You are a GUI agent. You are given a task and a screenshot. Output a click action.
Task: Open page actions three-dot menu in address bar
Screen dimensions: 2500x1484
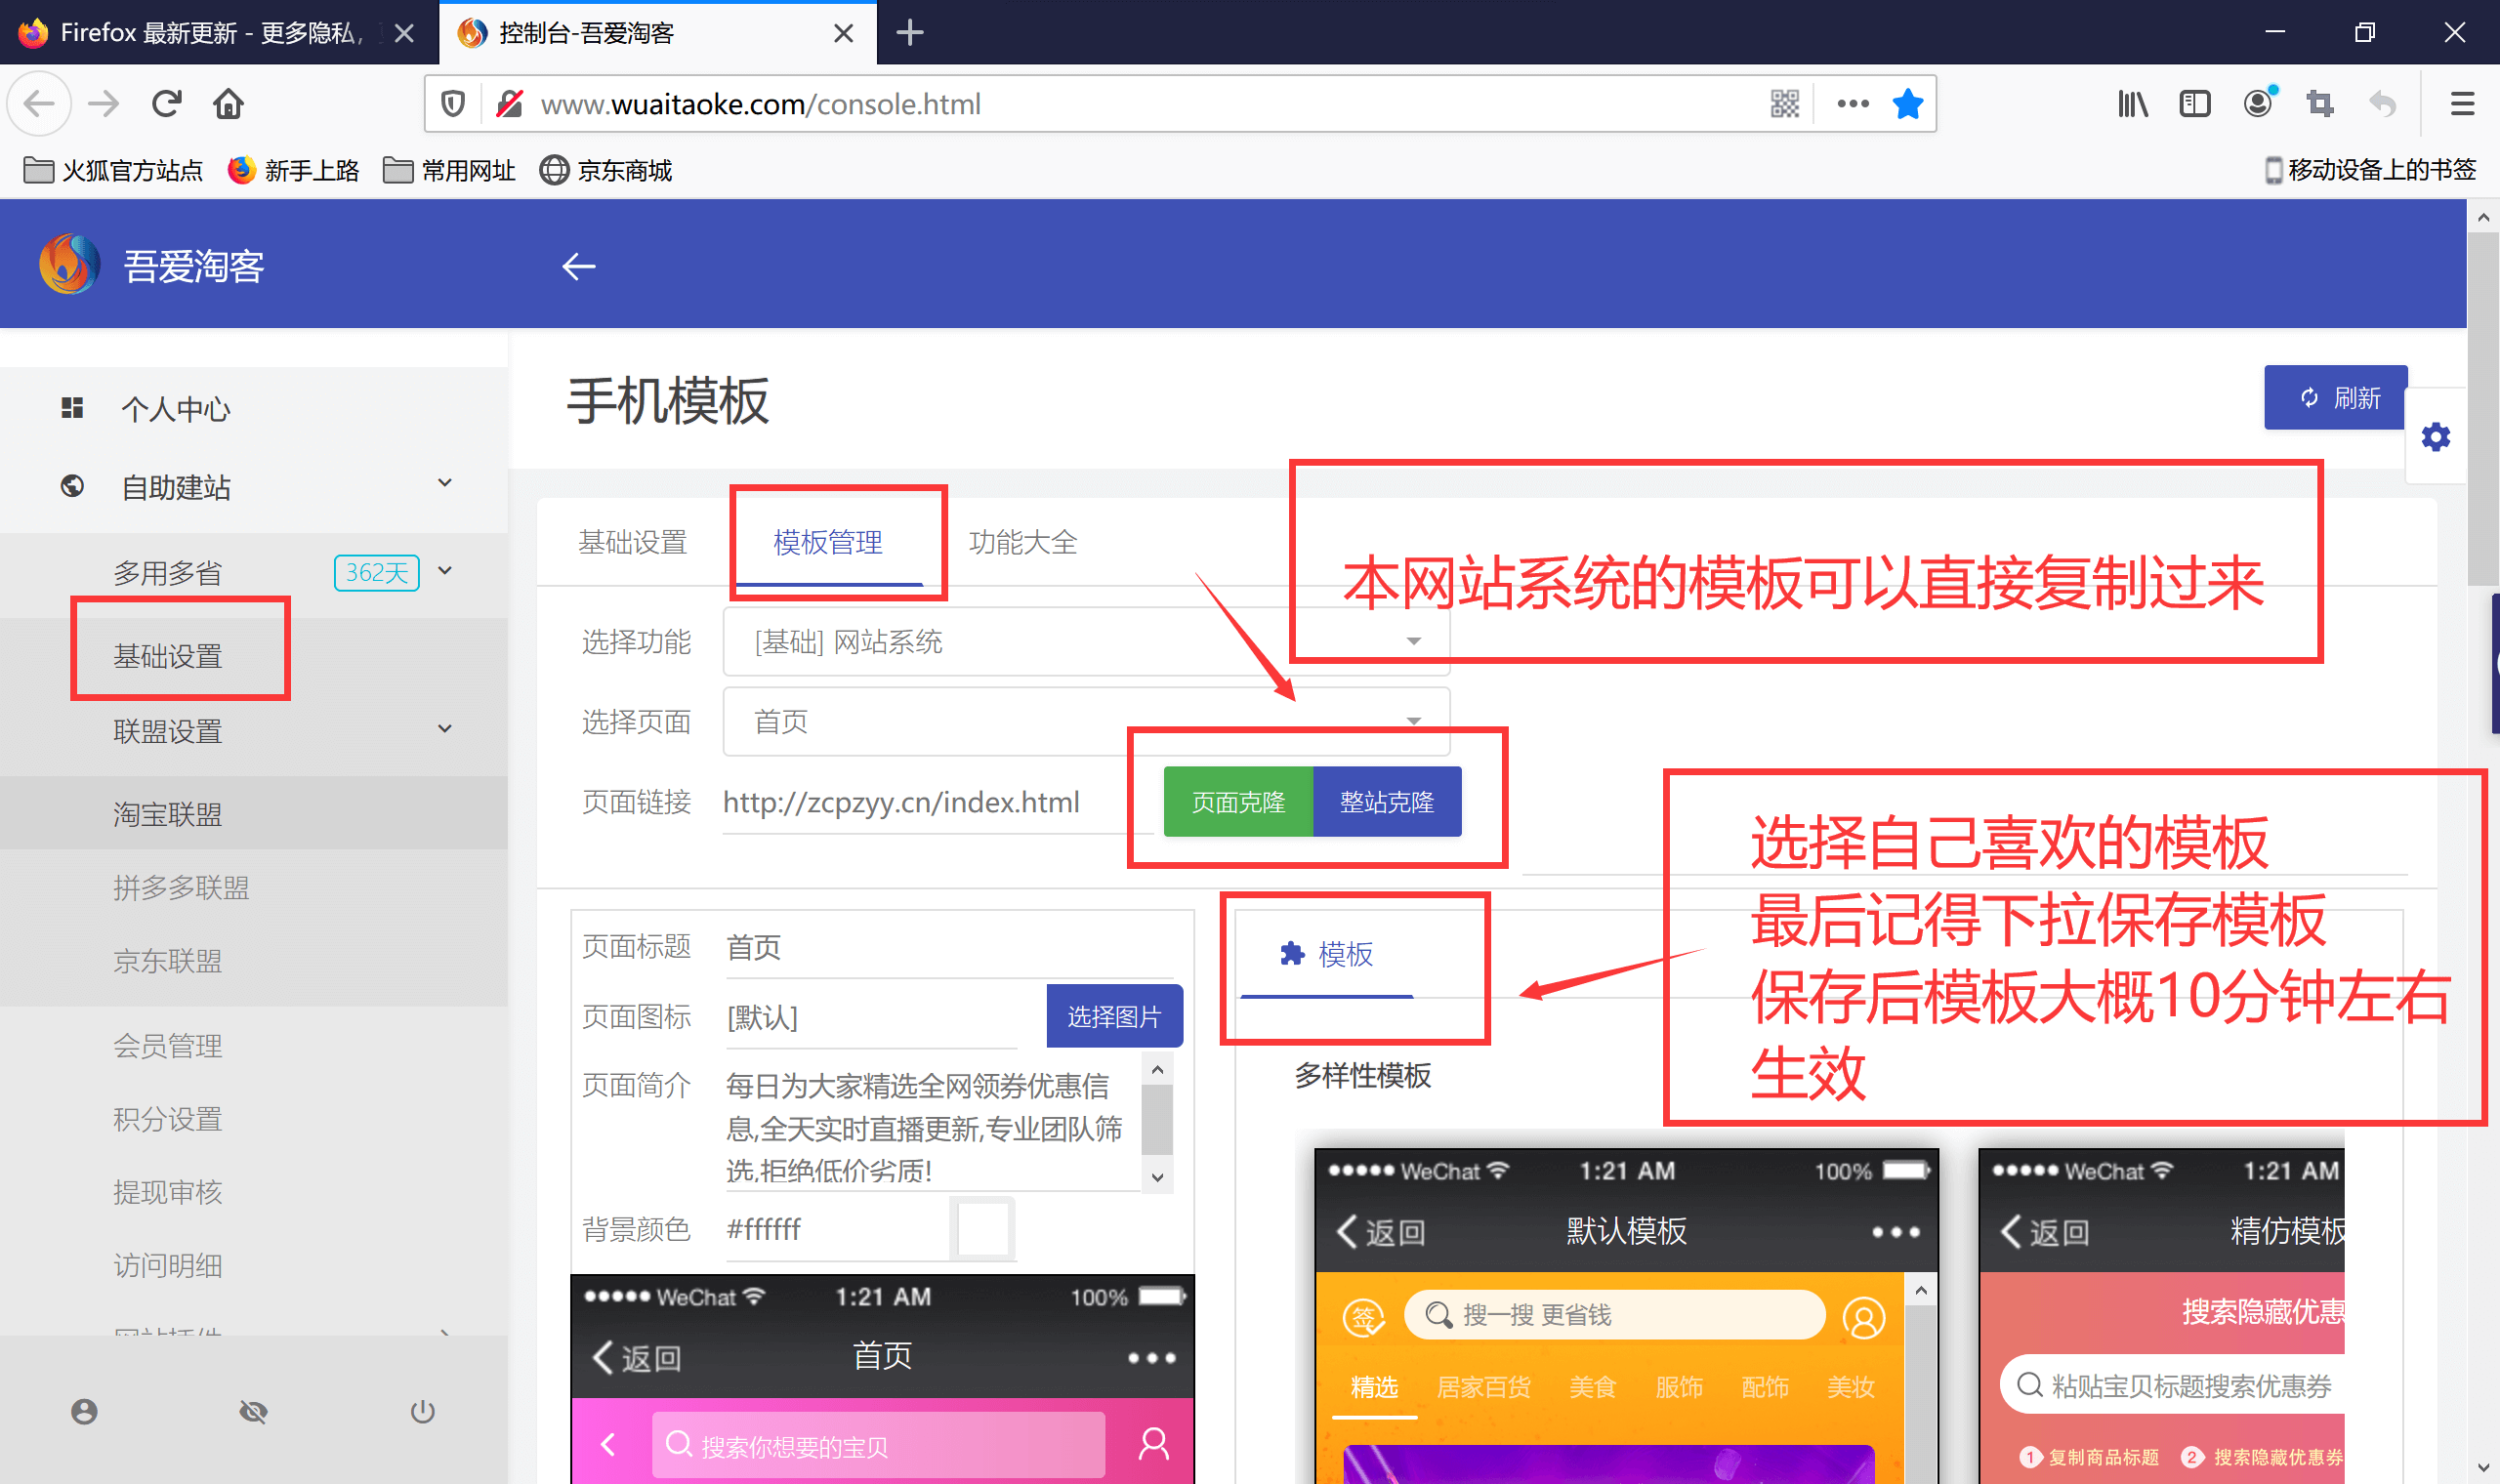click(1852, 103)
